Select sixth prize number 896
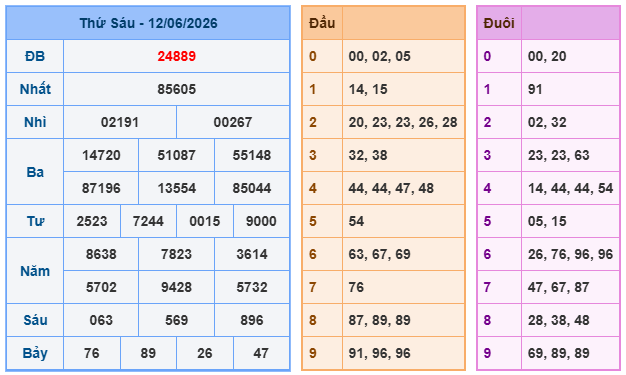The height and width of the screenshot is (375, 626). 252,320
